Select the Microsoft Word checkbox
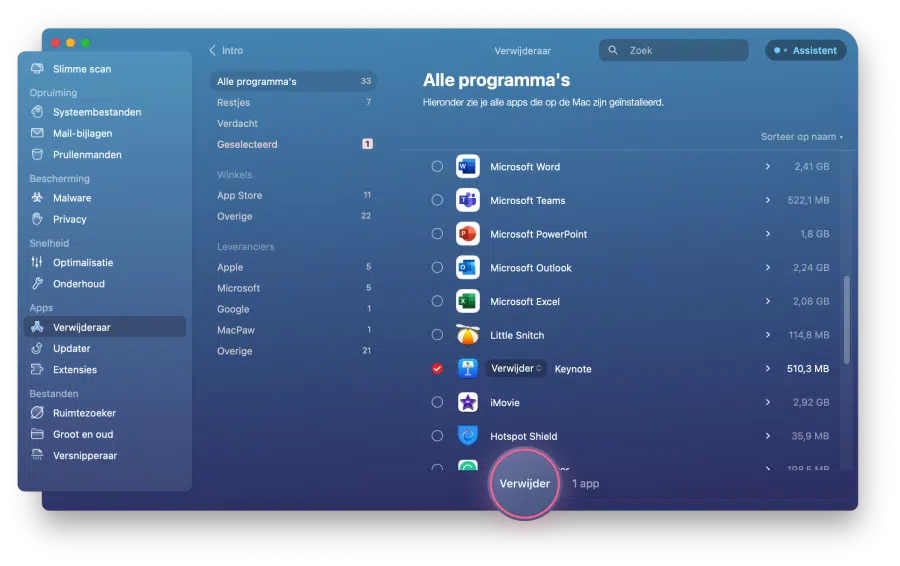 point(437,166)
